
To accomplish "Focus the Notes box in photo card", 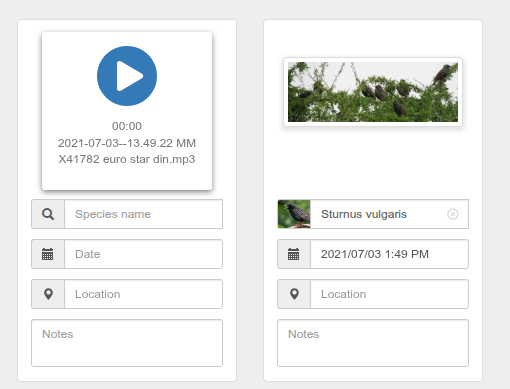I will pos(373,343).
